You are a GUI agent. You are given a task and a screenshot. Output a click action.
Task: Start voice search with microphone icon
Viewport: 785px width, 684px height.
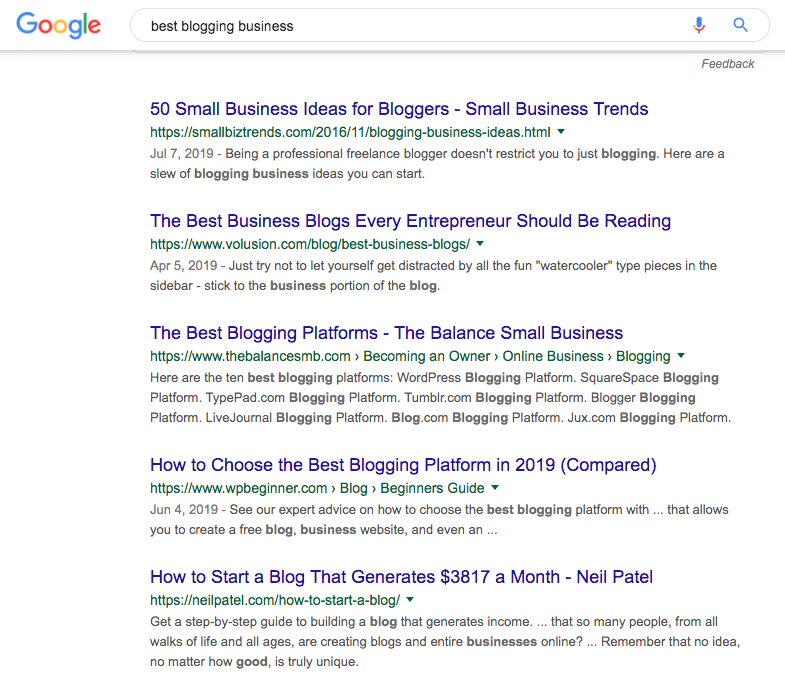click(x=699, y=25)
